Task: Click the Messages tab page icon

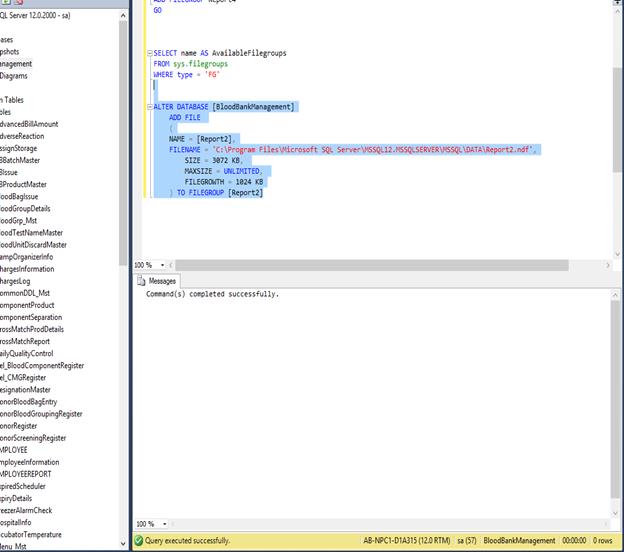Action: coord(141,281)
